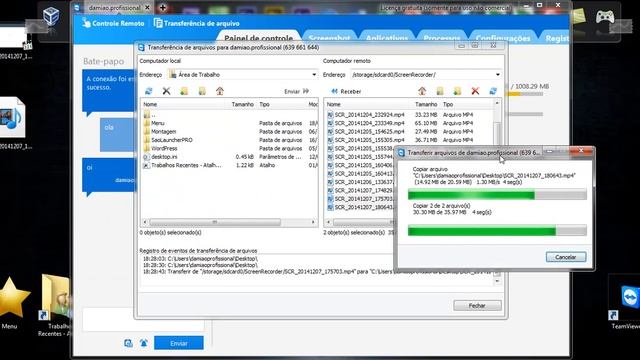Screen dimensions: 640x360
Task: Select Controle Remoto in top toolbar
Action: click(x=113, y=23)
